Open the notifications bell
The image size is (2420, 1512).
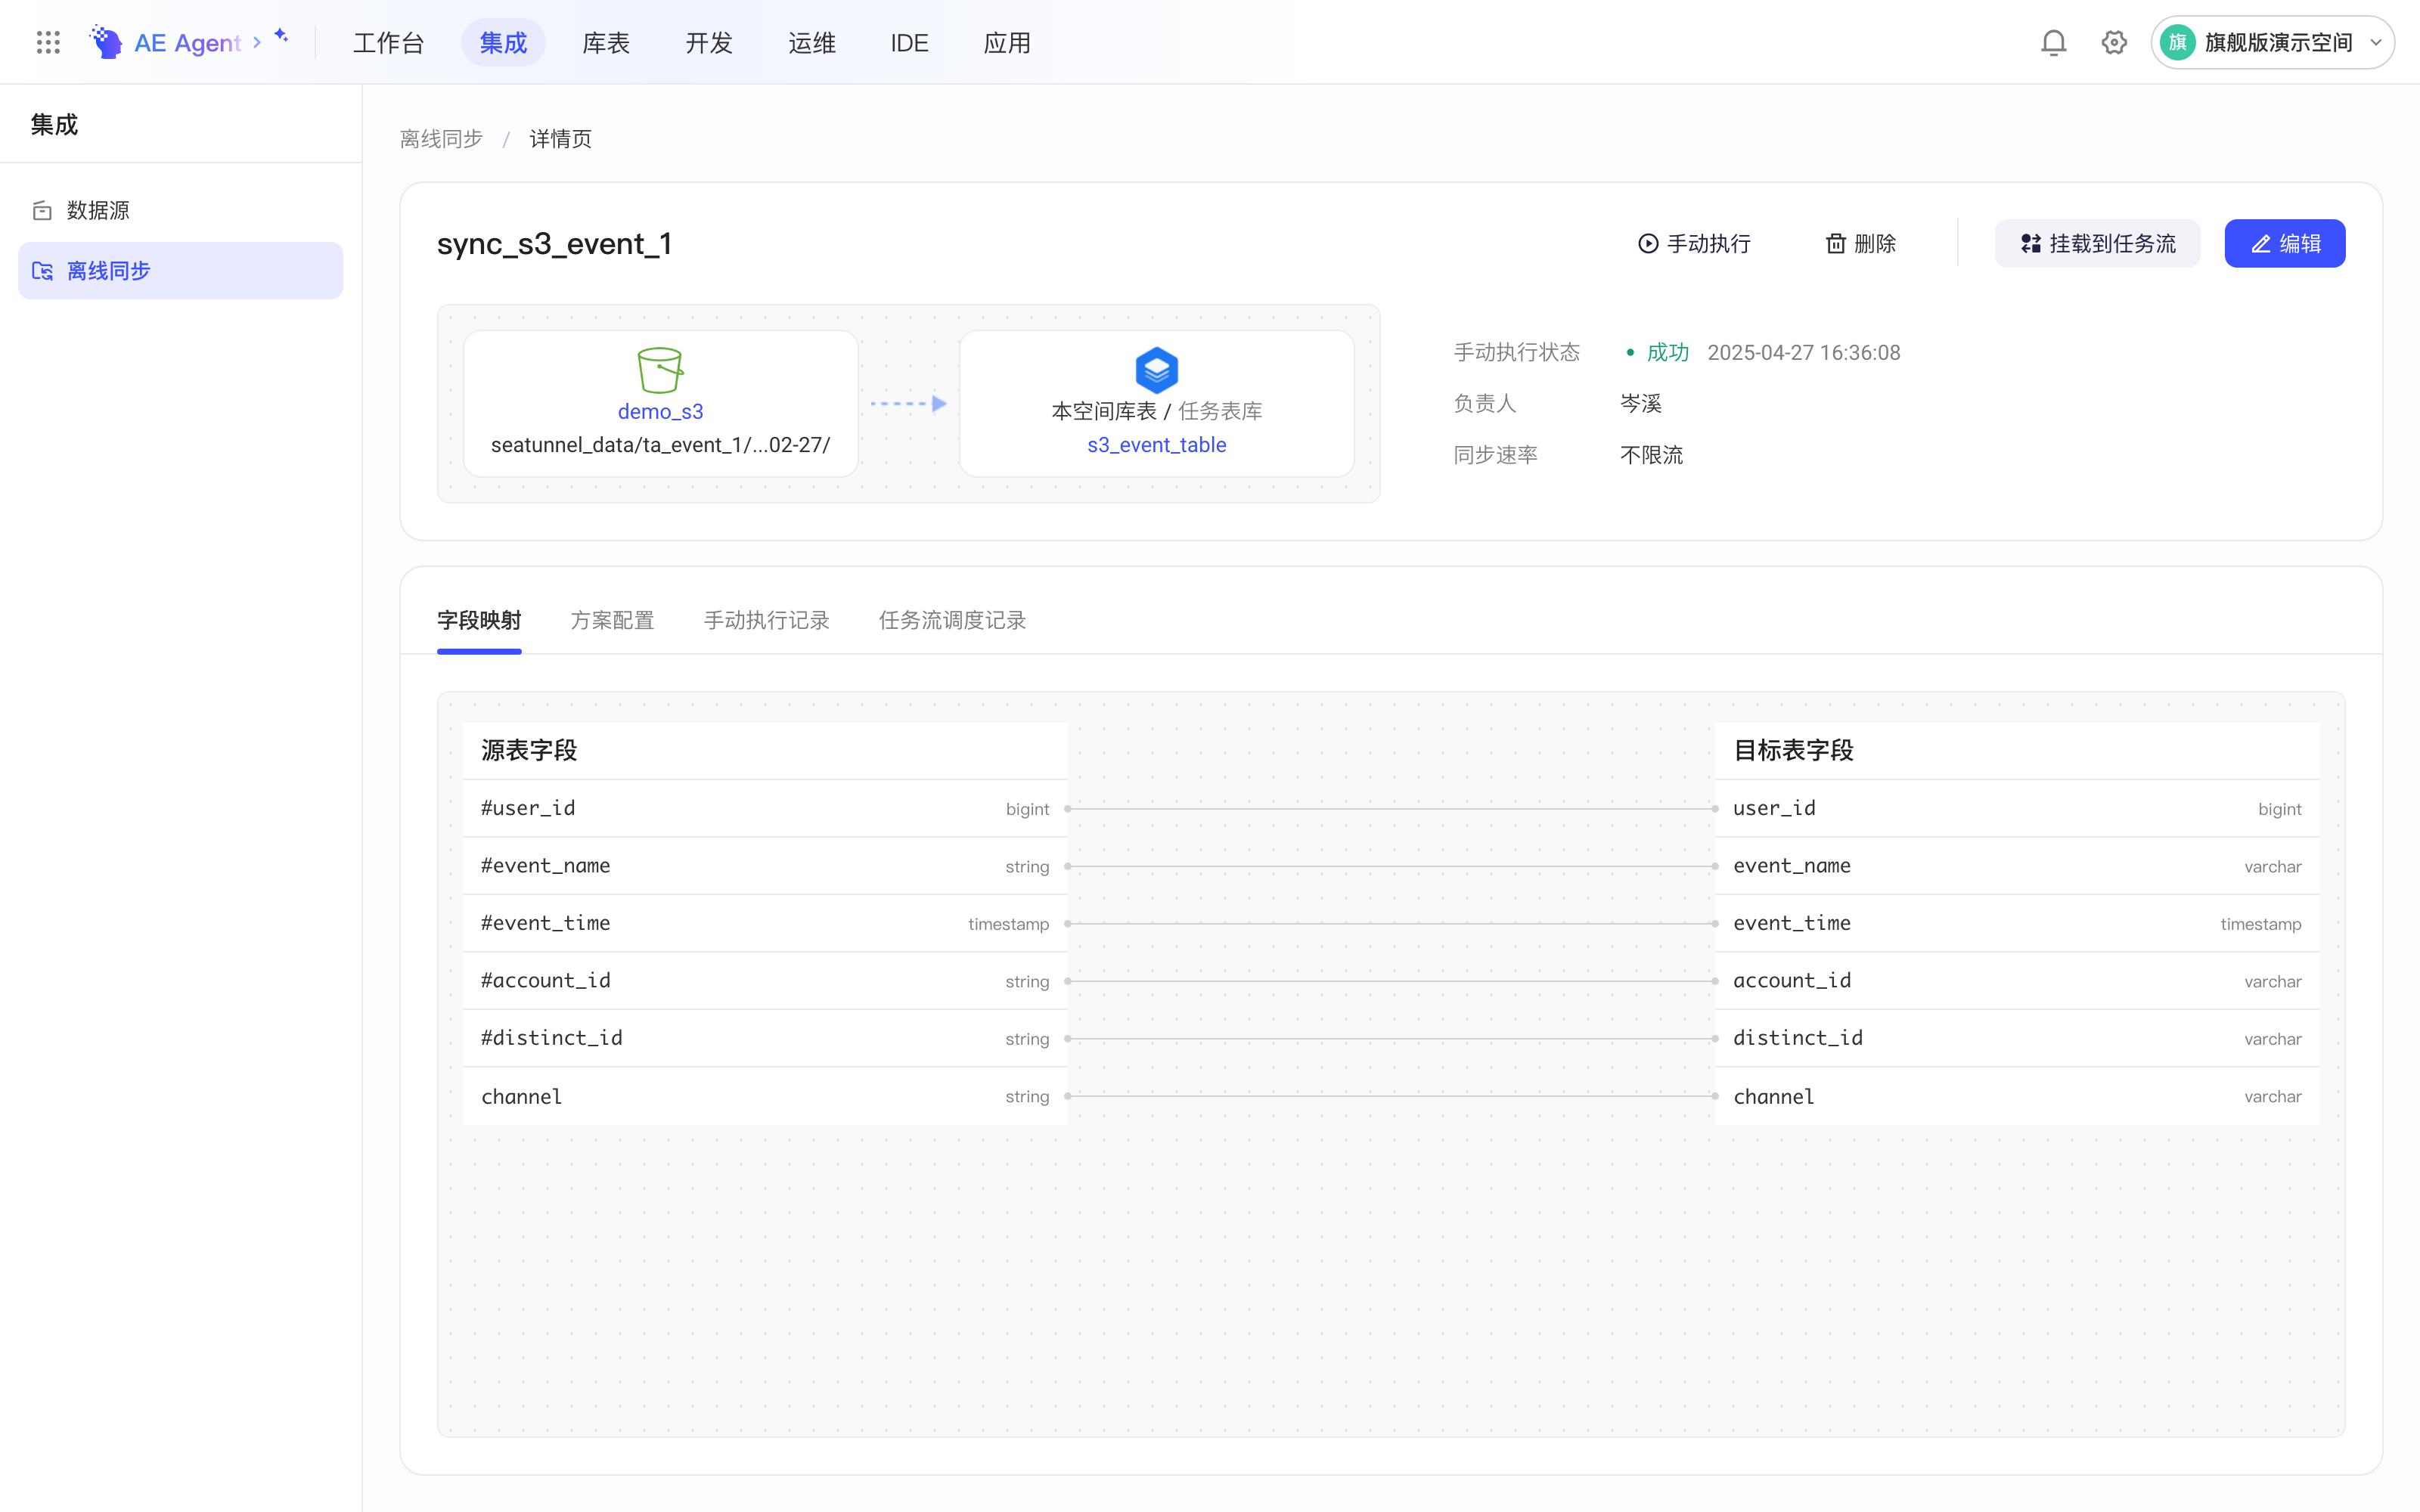pyautogui.click(x=2053, y=42)
